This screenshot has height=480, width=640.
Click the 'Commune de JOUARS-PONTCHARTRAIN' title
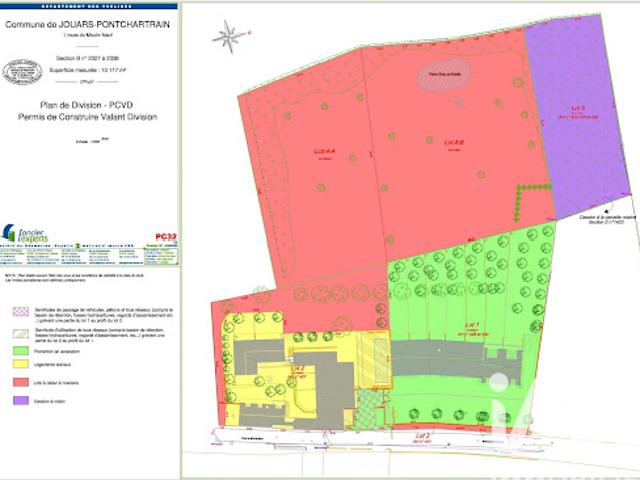pos(87,24)
